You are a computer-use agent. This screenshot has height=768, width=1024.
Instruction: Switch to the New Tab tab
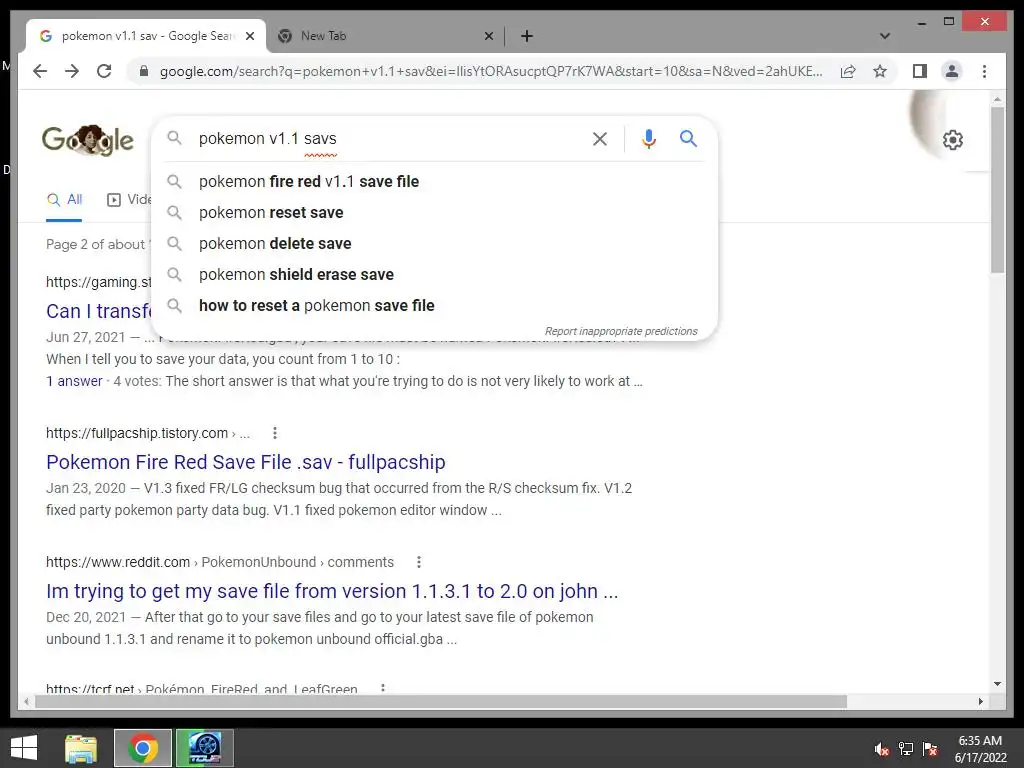coord(385,36)
